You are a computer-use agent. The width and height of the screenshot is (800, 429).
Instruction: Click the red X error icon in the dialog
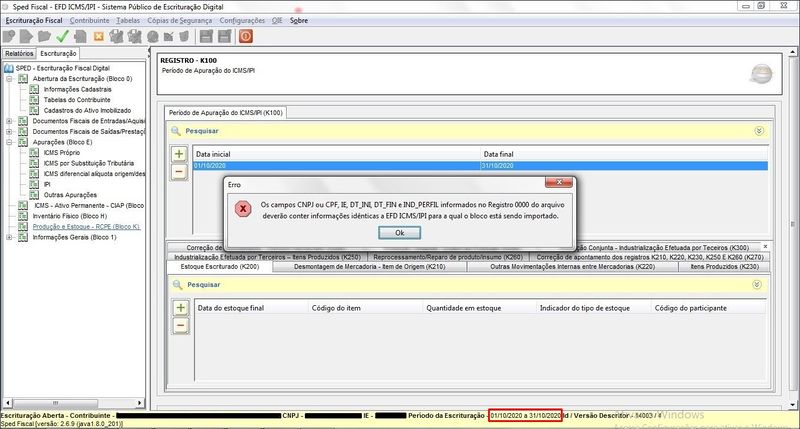click(x=243, y=209)
